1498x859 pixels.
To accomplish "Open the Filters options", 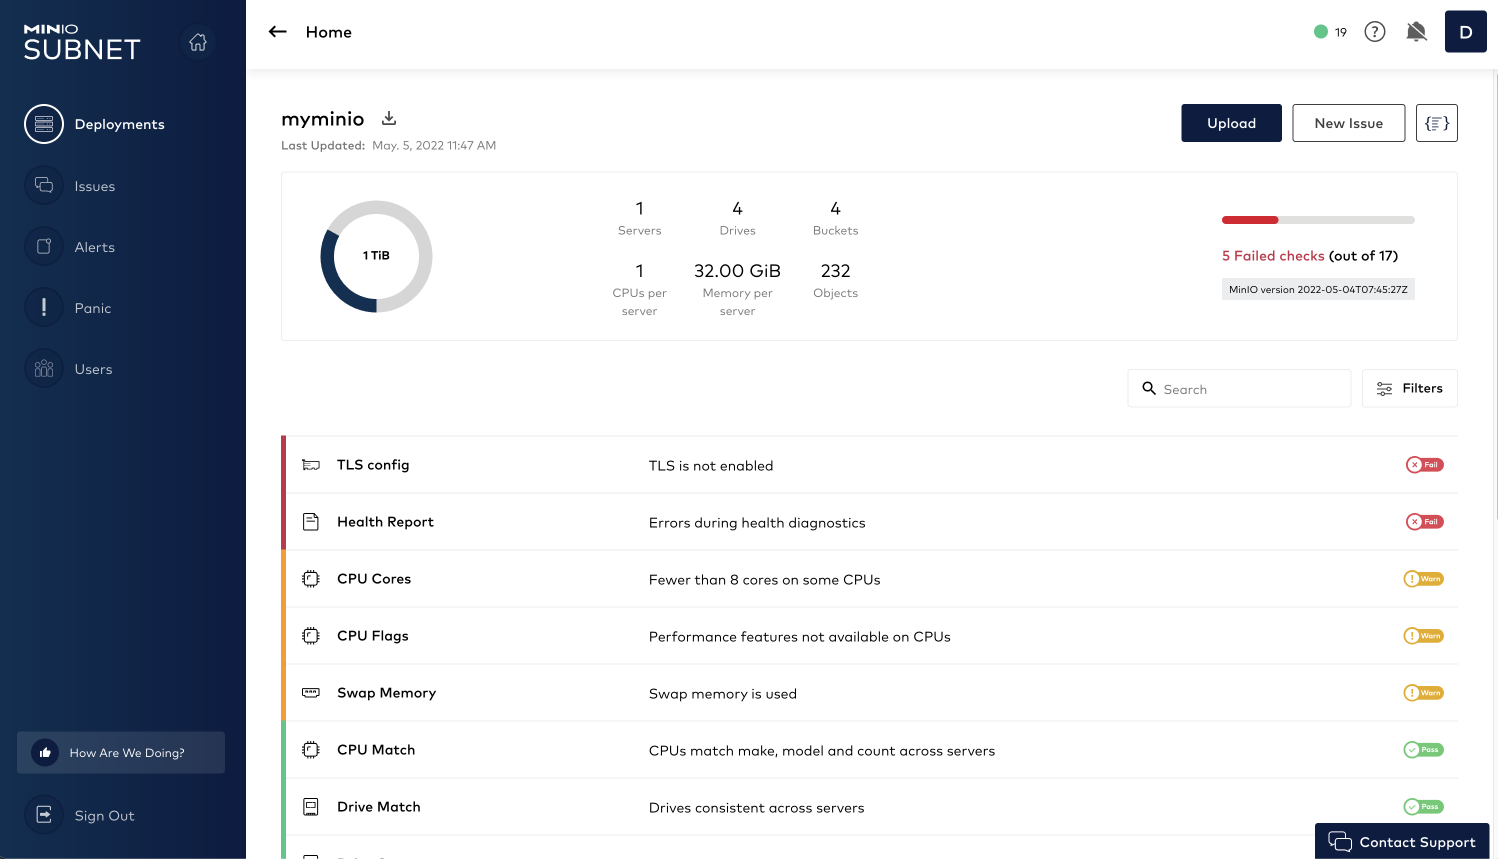I will [x=1409, y=389].
